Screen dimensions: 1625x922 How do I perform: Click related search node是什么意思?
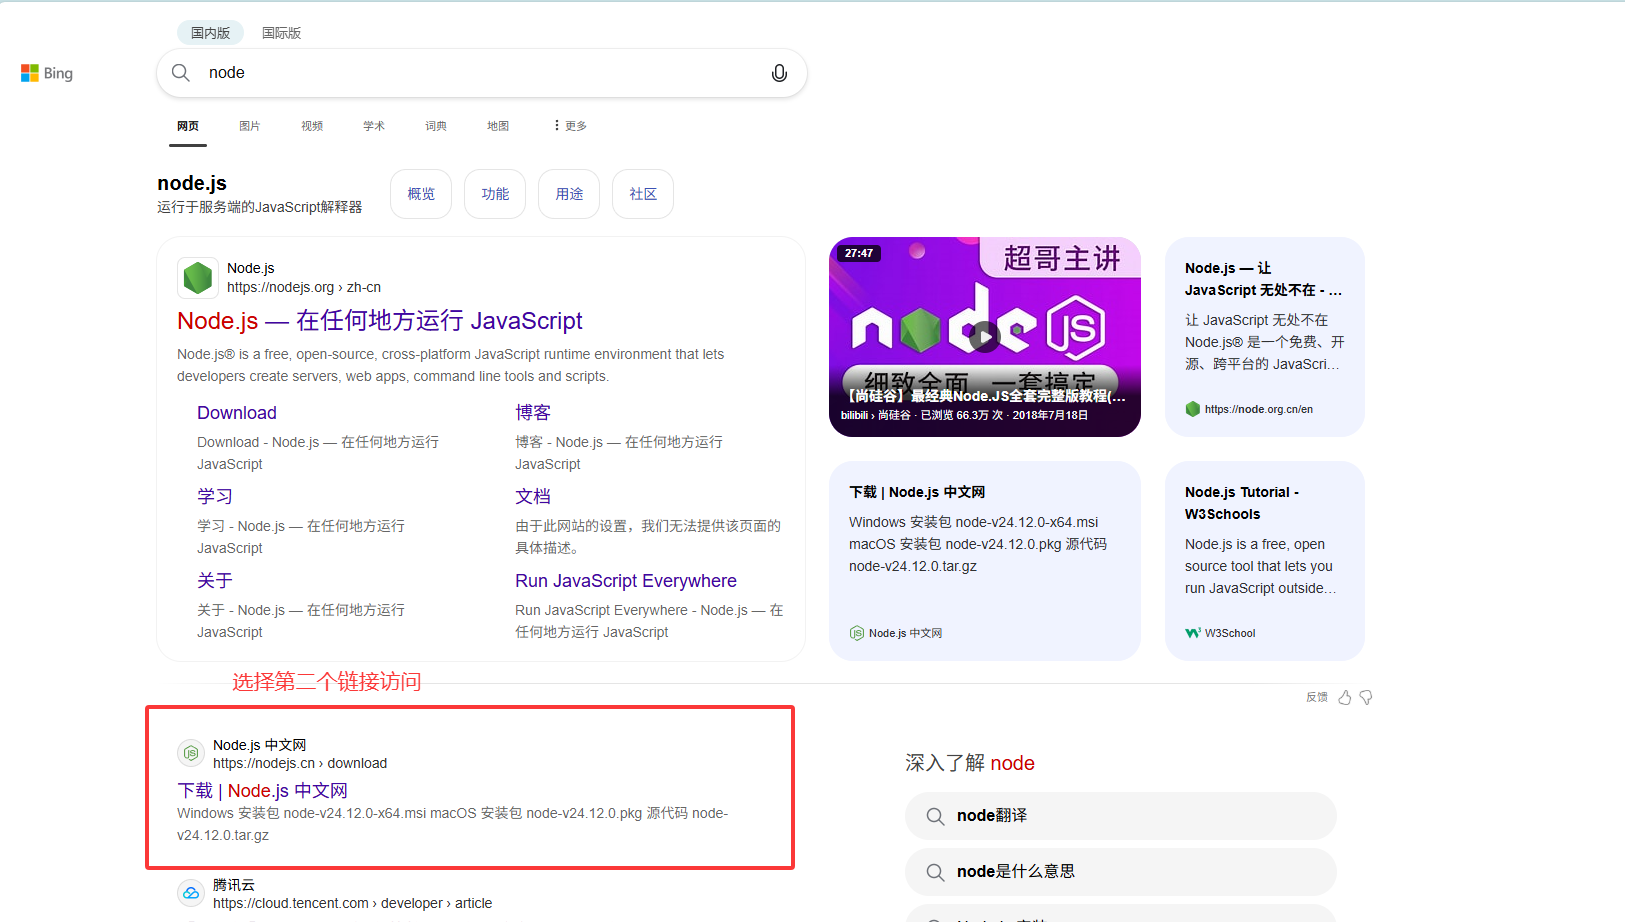click(x=1121, y=872)
